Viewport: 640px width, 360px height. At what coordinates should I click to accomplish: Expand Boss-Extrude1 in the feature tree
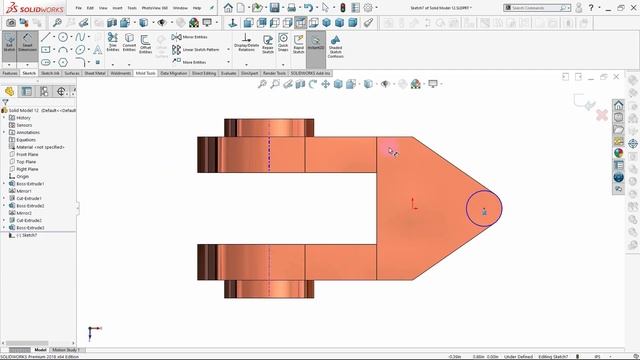4,184
